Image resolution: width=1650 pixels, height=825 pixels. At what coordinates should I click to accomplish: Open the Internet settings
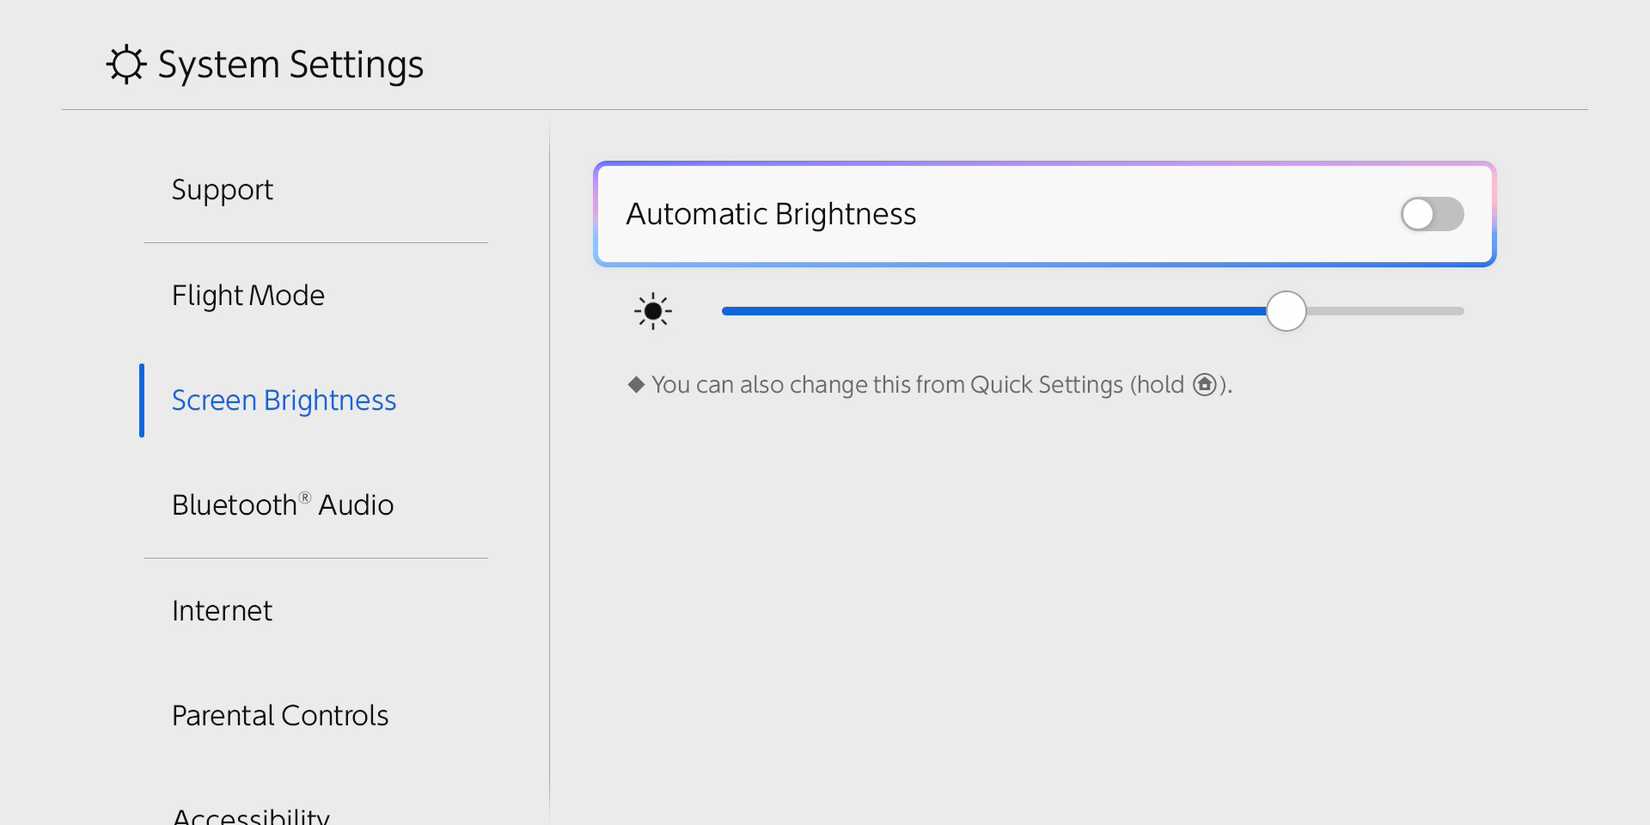[222, 610]
